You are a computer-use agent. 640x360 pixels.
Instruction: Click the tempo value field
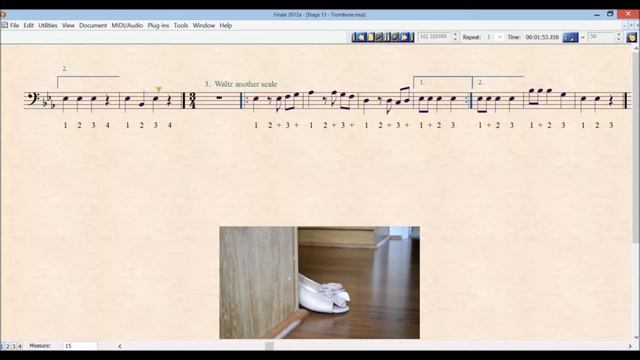pyautogui.click(x=602, y=37)
